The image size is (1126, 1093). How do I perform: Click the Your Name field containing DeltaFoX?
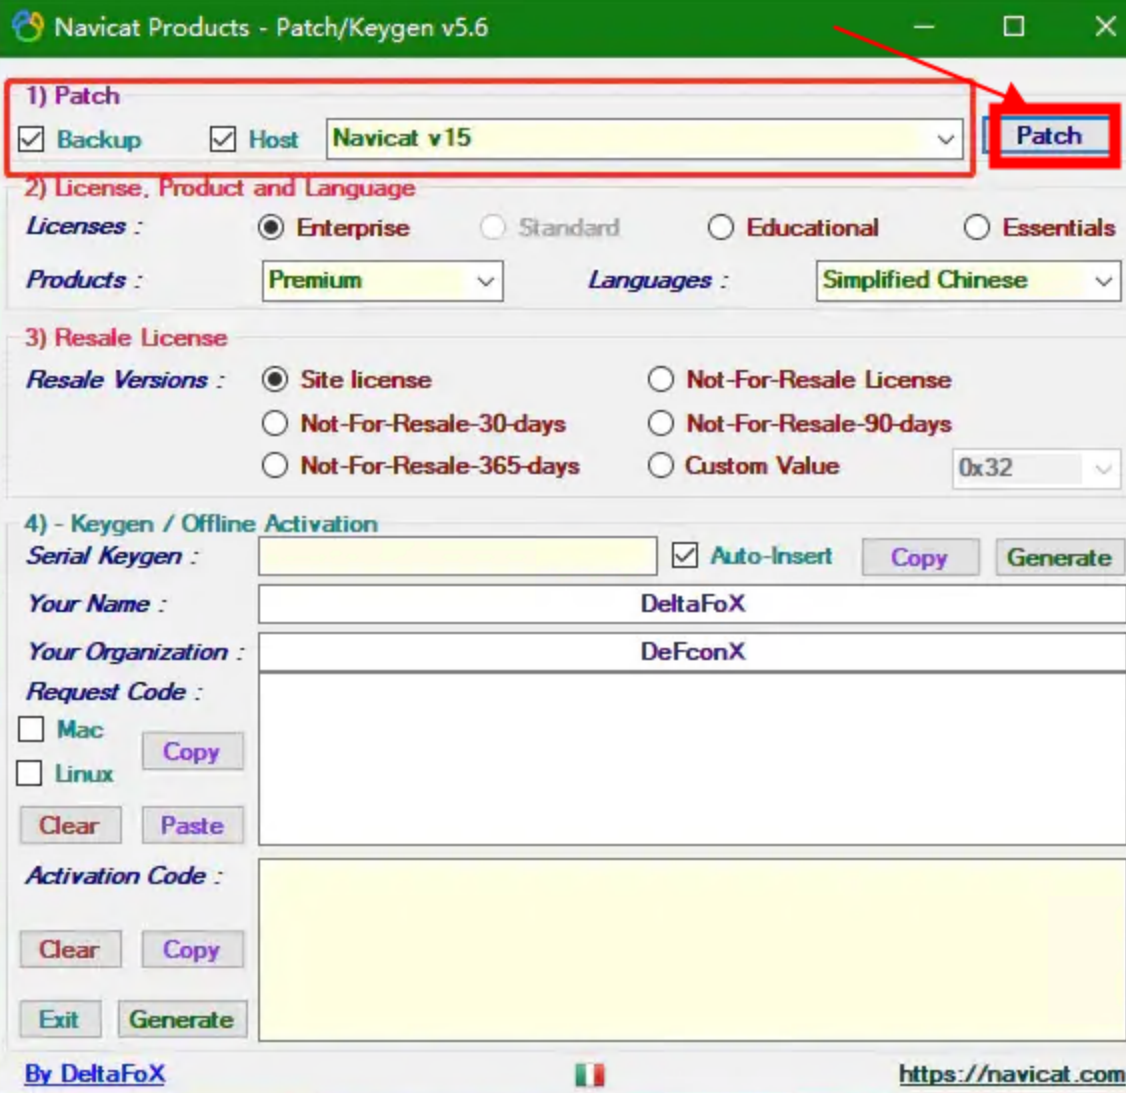[692, 604]
